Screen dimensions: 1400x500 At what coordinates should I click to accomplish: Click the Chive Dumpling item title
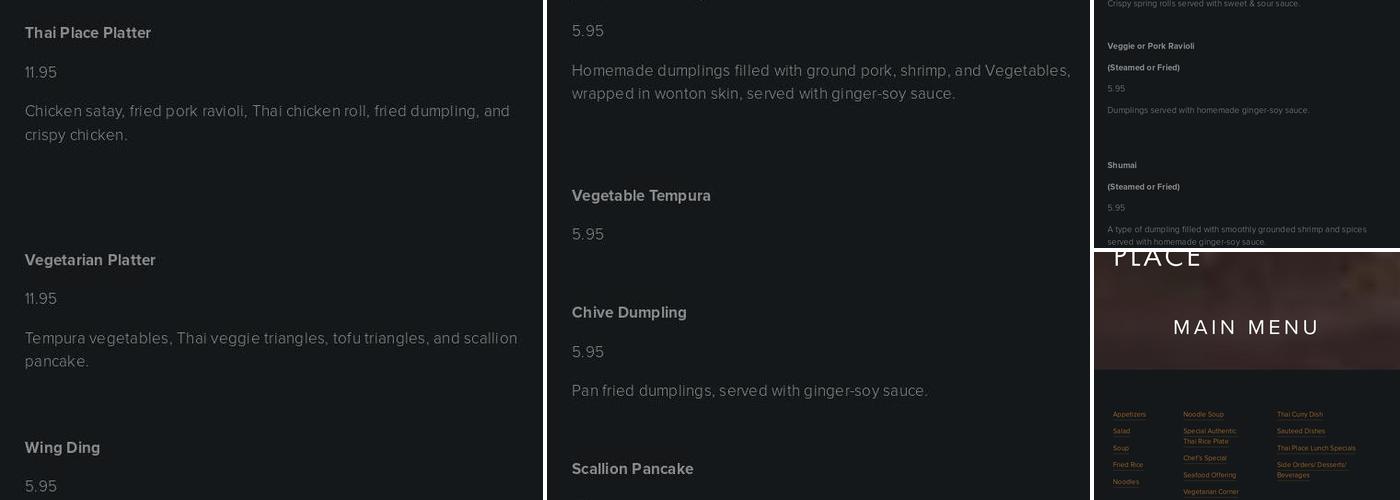click(x=629, y=313)
